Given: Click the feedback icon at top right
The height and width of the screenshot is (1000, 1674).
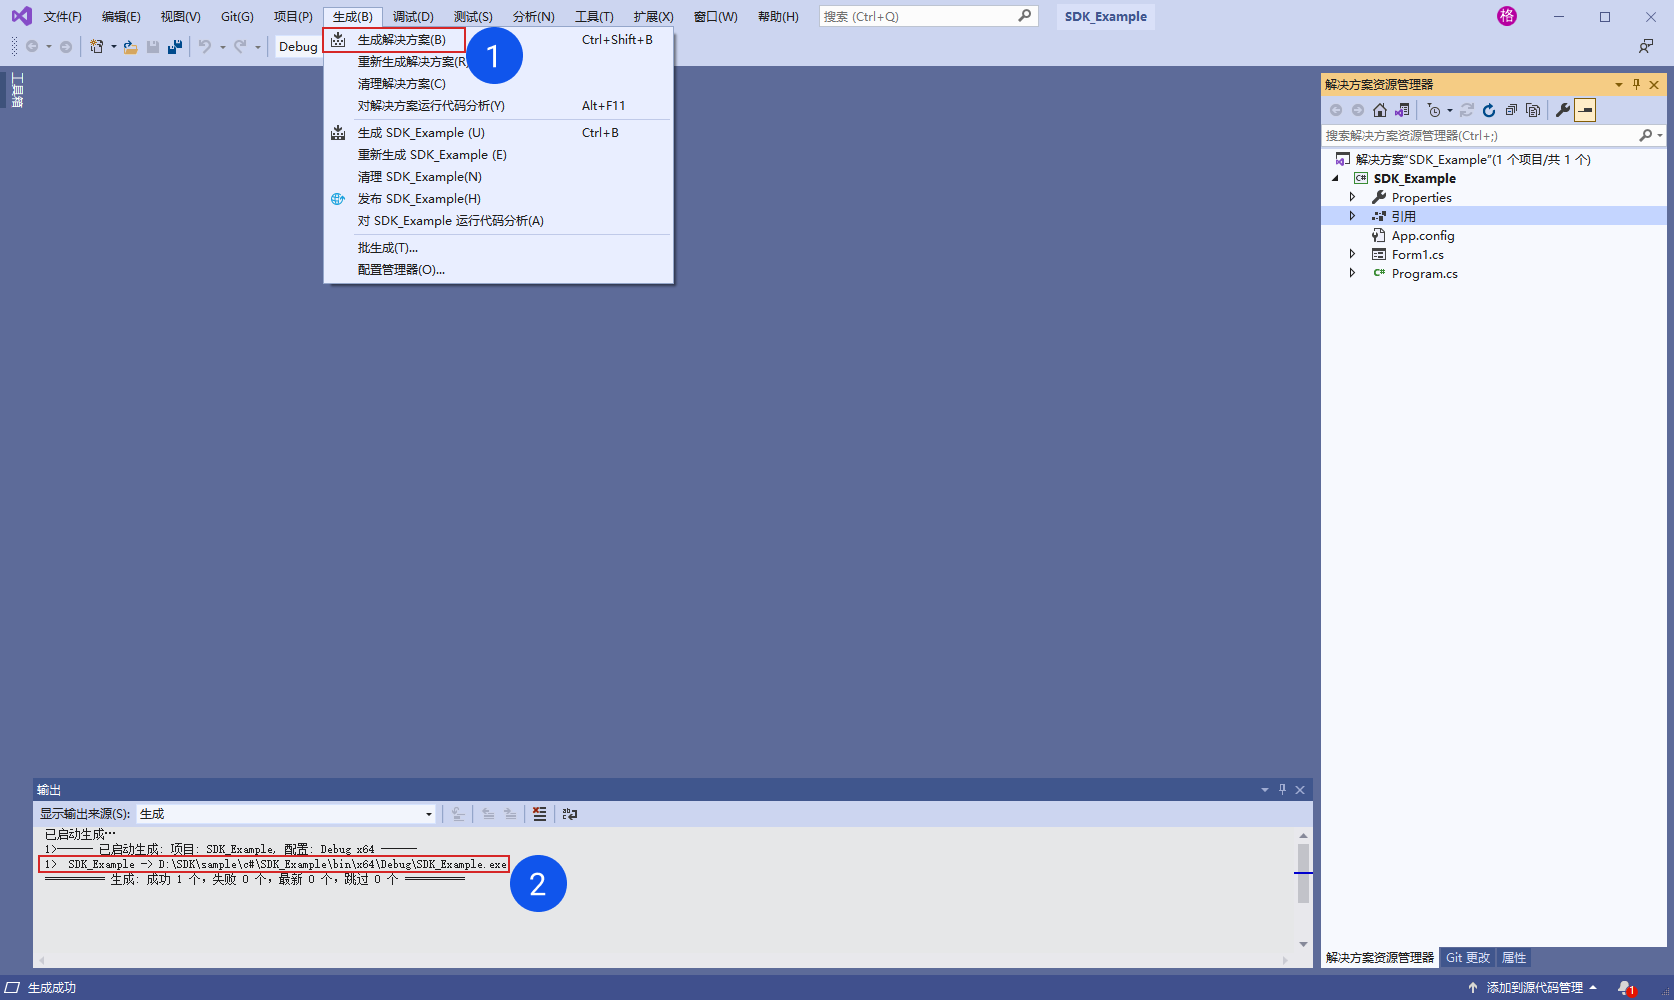Looking at the screenshot, I should click(x=1646, y=46).
